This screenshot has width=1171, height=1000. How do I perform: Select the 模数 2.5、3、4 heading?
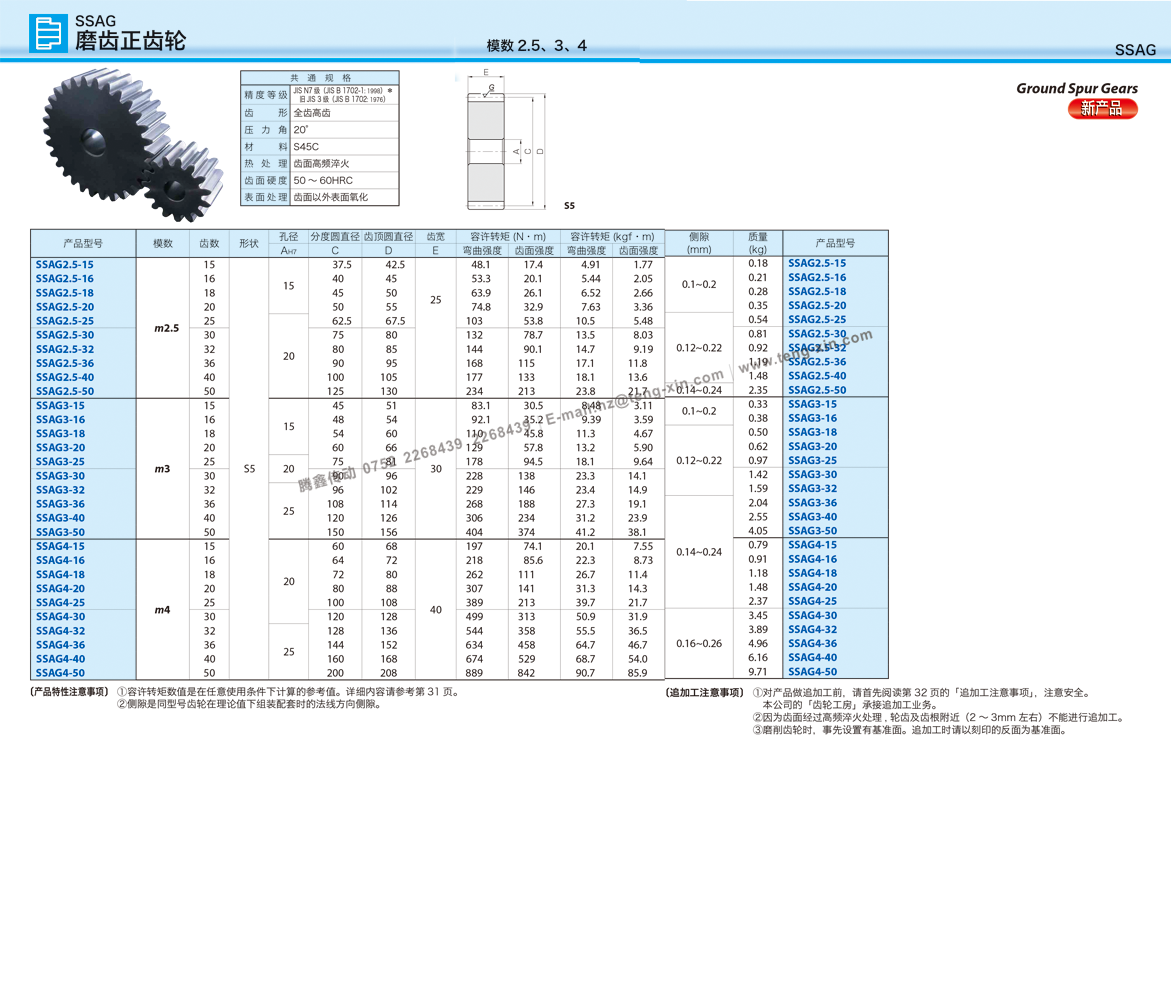tap(536, 46)
